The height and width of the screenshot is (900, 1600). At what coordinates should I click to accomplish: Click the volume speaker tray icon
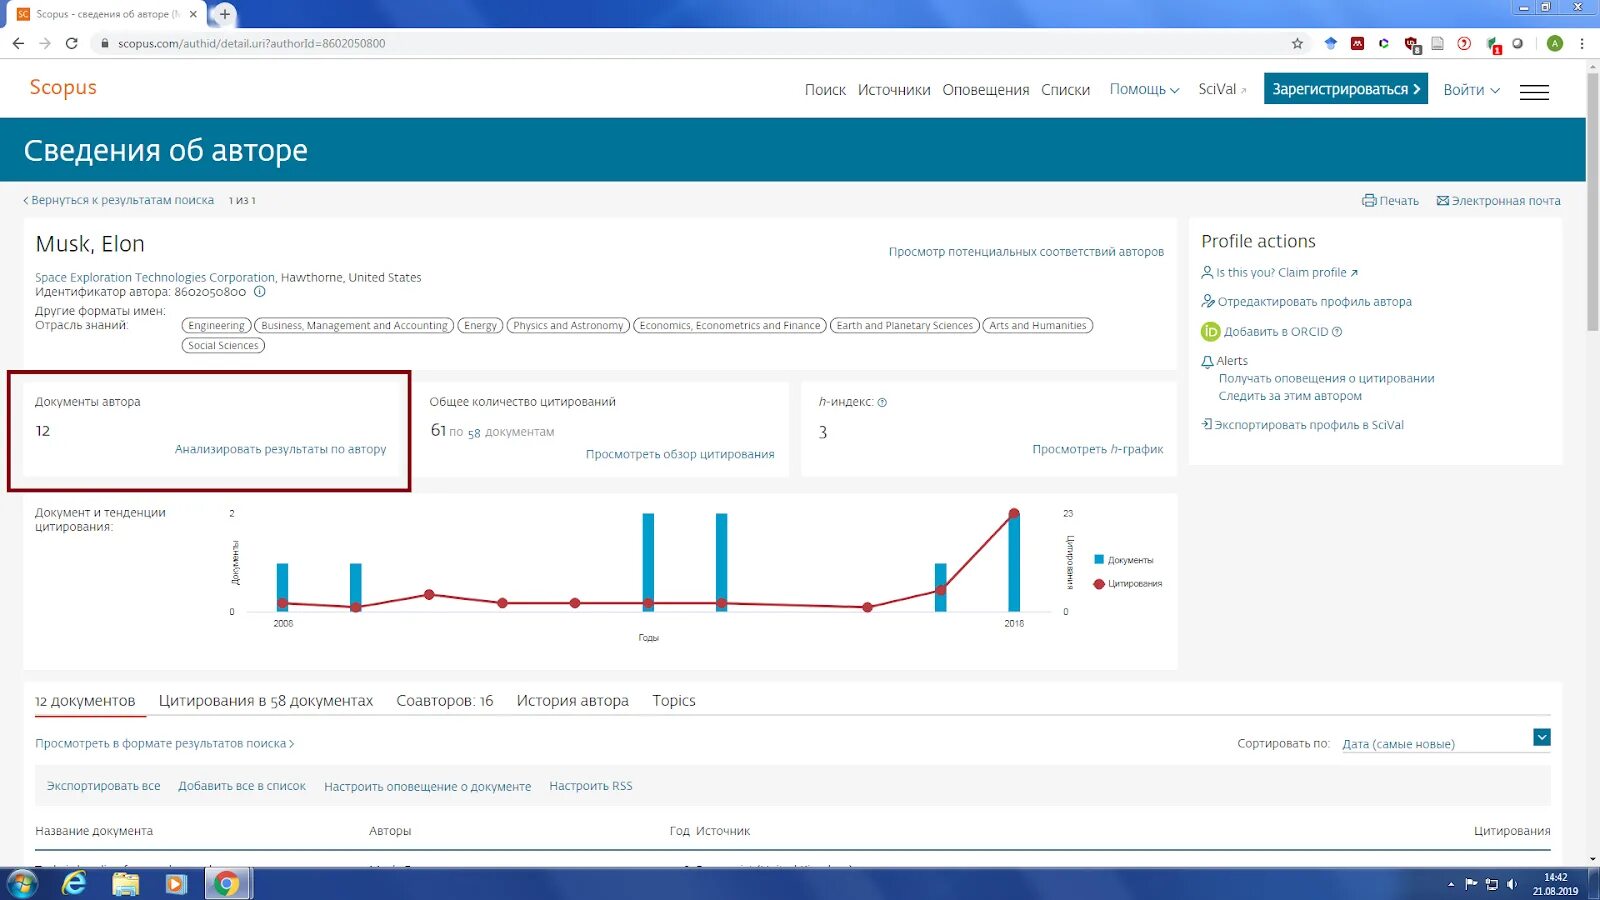(x=1511, y=884)
